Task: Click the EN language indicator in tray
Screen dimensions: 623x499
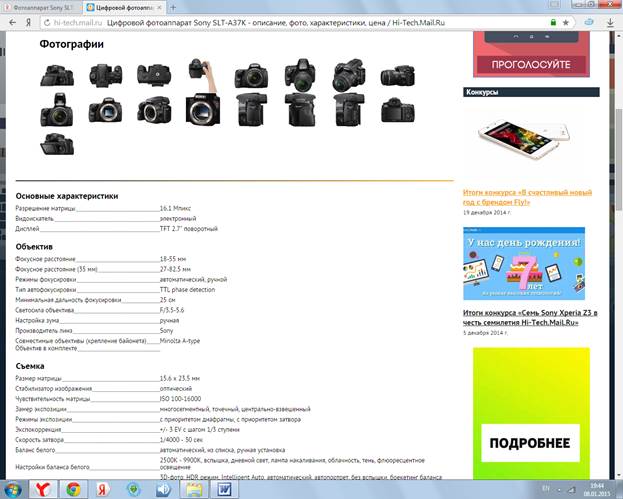Action: (546, 489)
